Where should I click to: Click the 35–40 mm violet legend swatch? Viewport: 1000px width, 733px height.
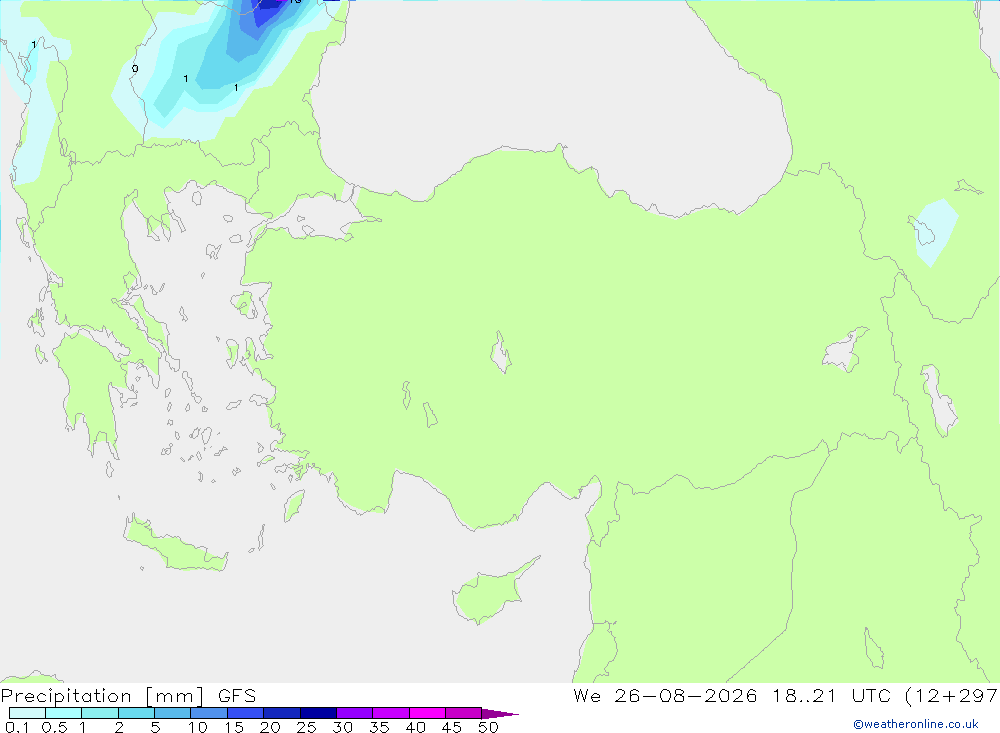390,713
